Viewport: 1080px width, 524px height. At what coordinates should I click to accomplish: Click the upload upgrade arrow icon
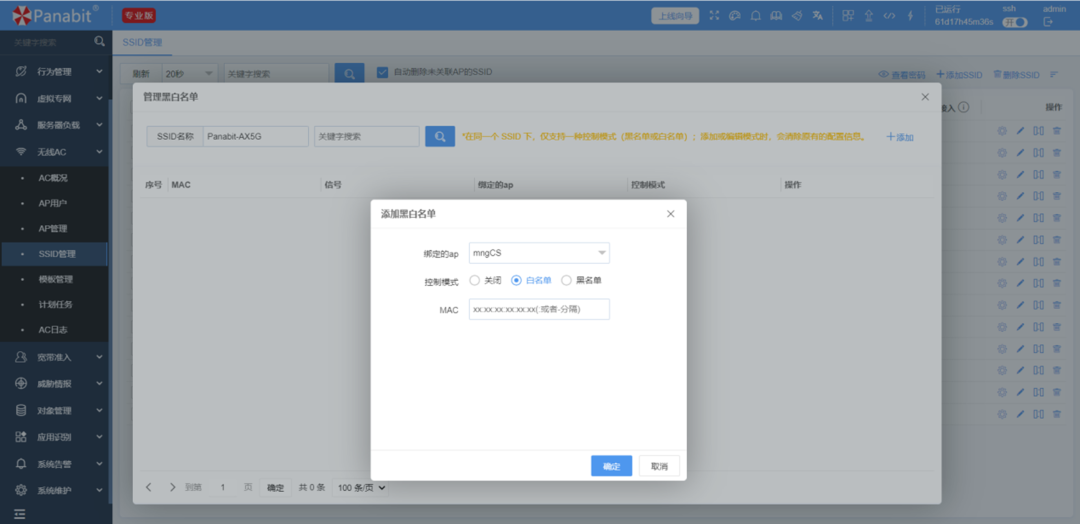pyautogui.click(x=869, y=16)
